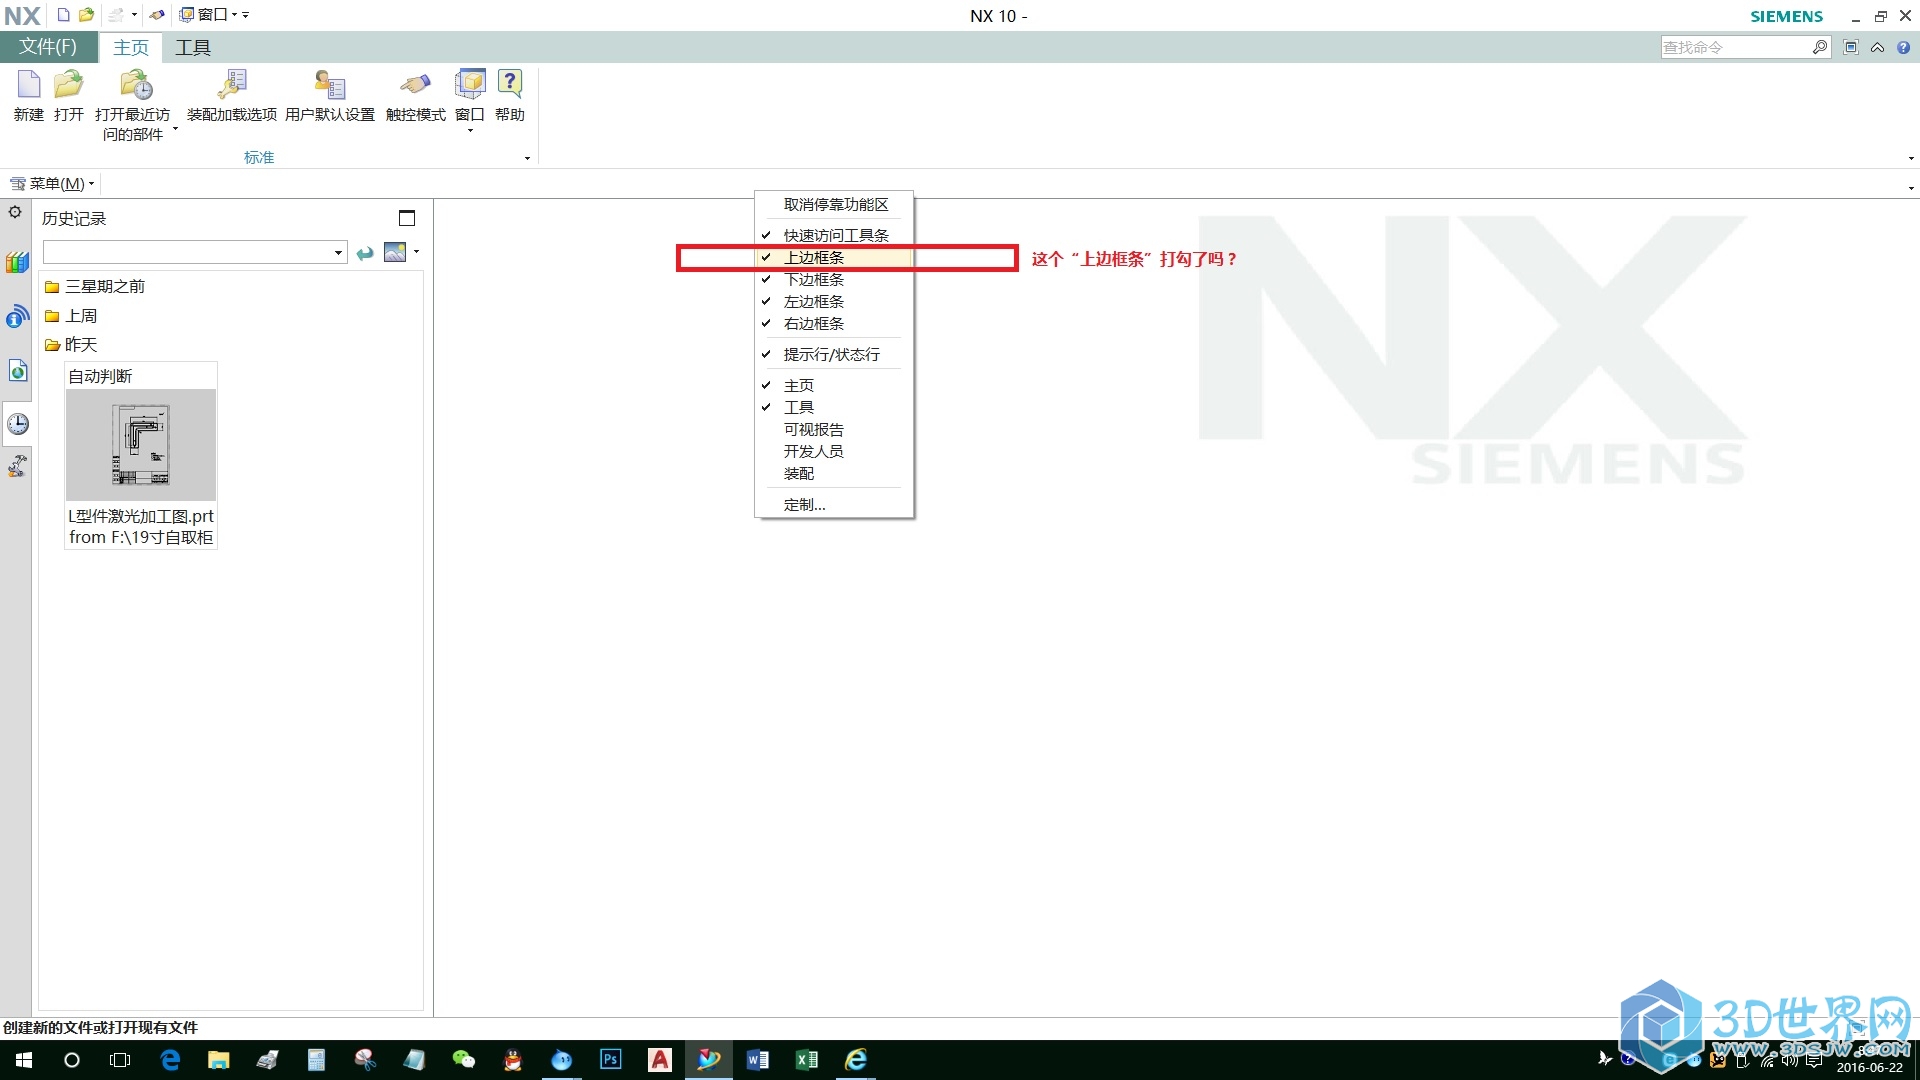Toggle 上边框条 top border bar
Viewport: 1920px width, 1080px height.
coord(834,257)
